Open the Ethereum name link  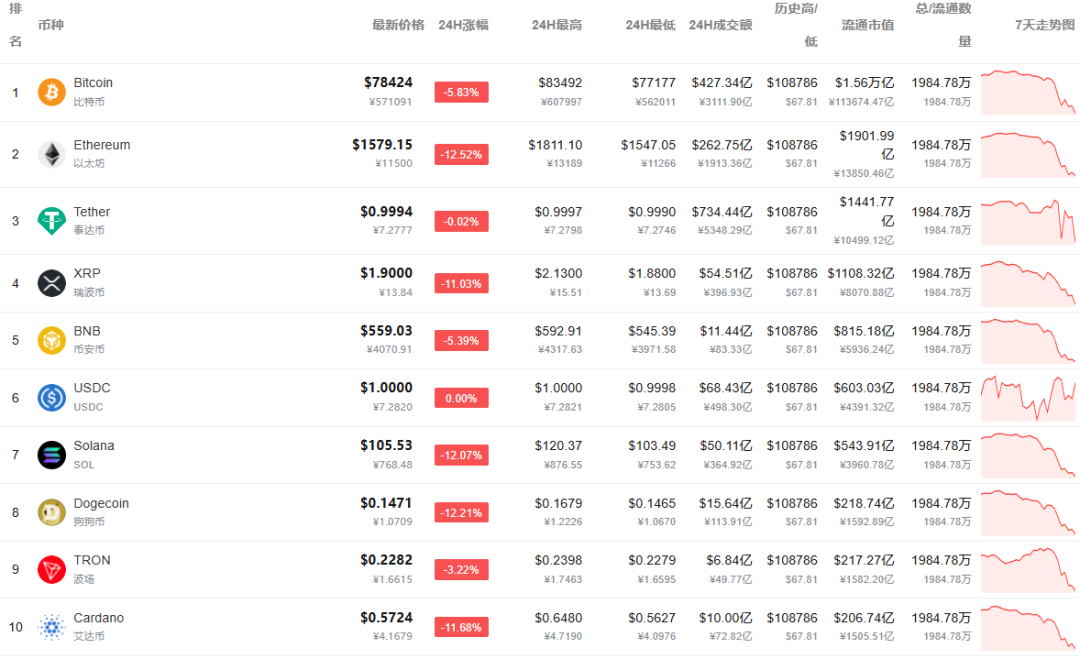point(102,145)
